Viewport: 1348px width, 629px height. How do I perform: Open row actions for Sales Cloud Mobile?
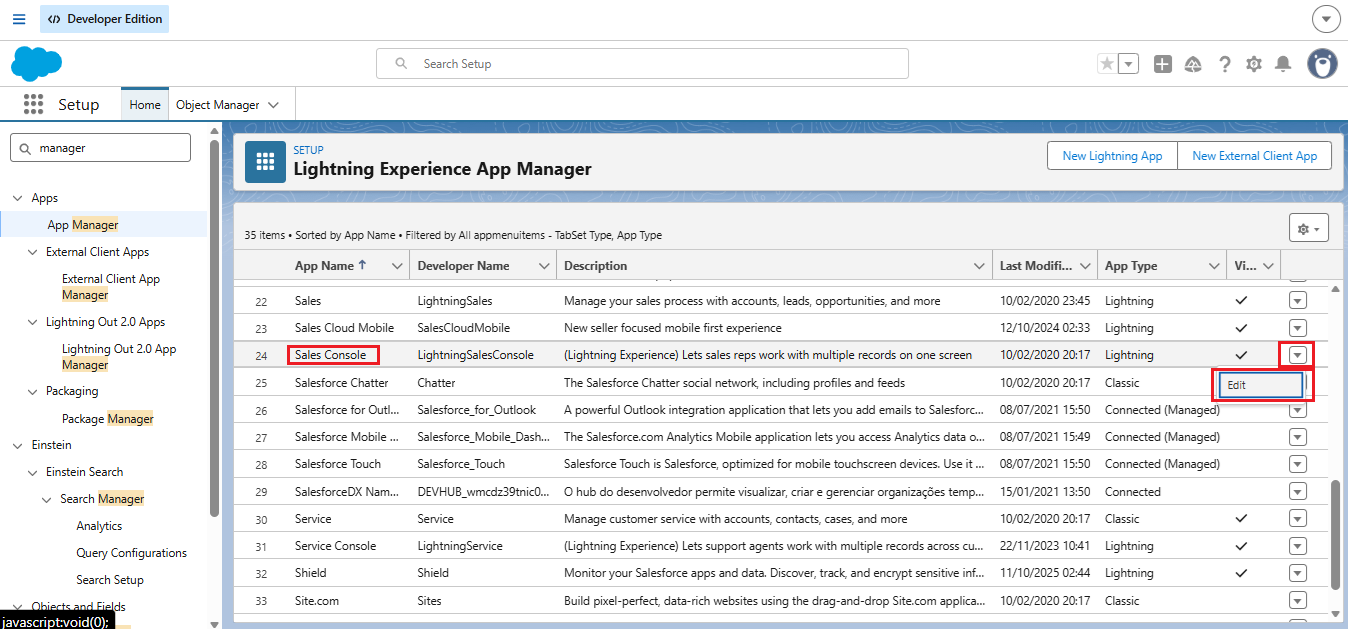(1298, 327)
